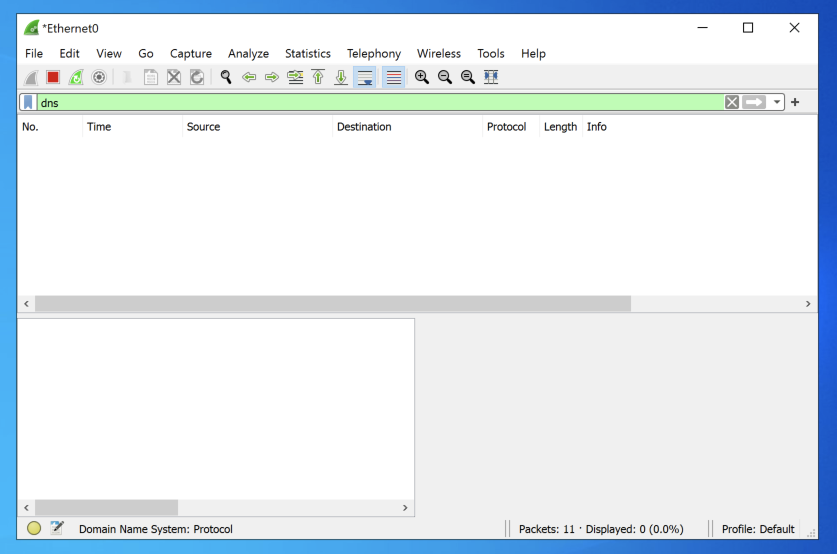Image resolution: width=837 pixels, height=554 pixels.
Task: Sort by the No. column header
Action: tap(50, 127)
